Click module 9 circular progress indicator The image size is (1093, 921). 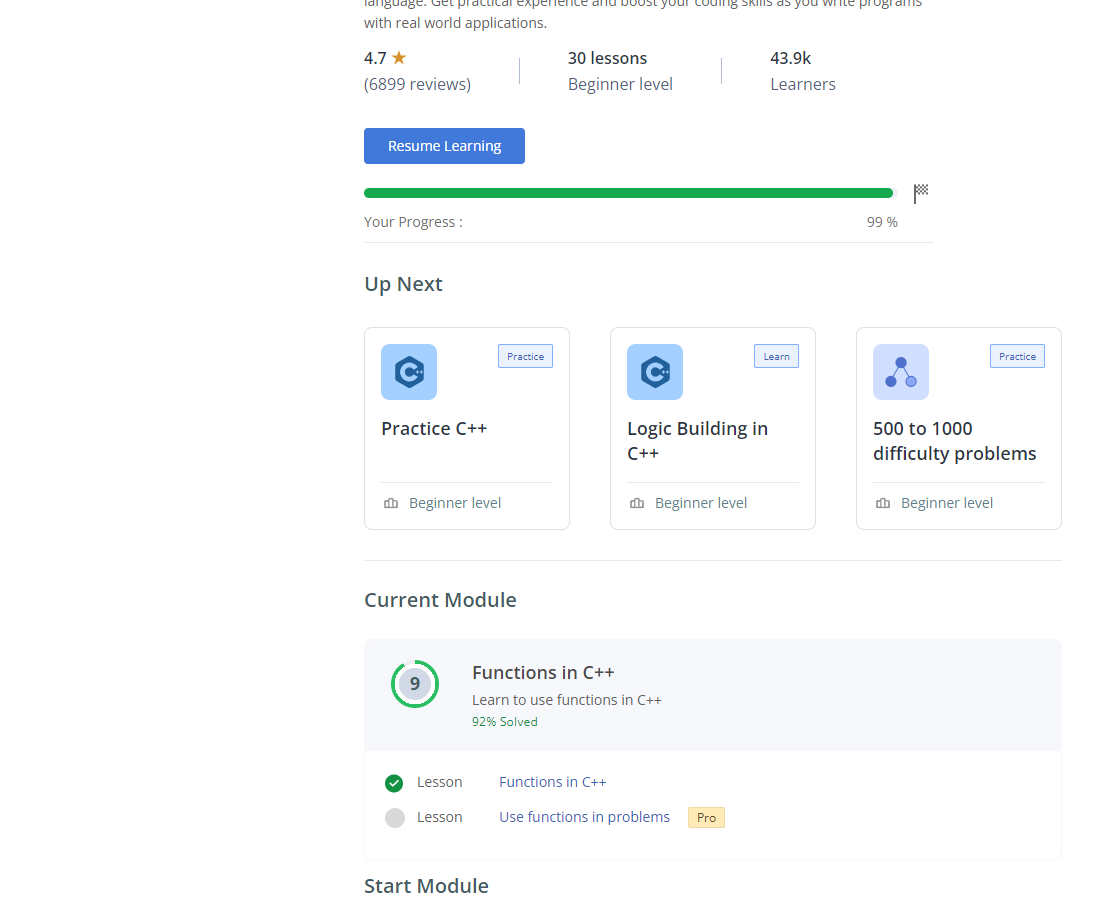point(415,684)
